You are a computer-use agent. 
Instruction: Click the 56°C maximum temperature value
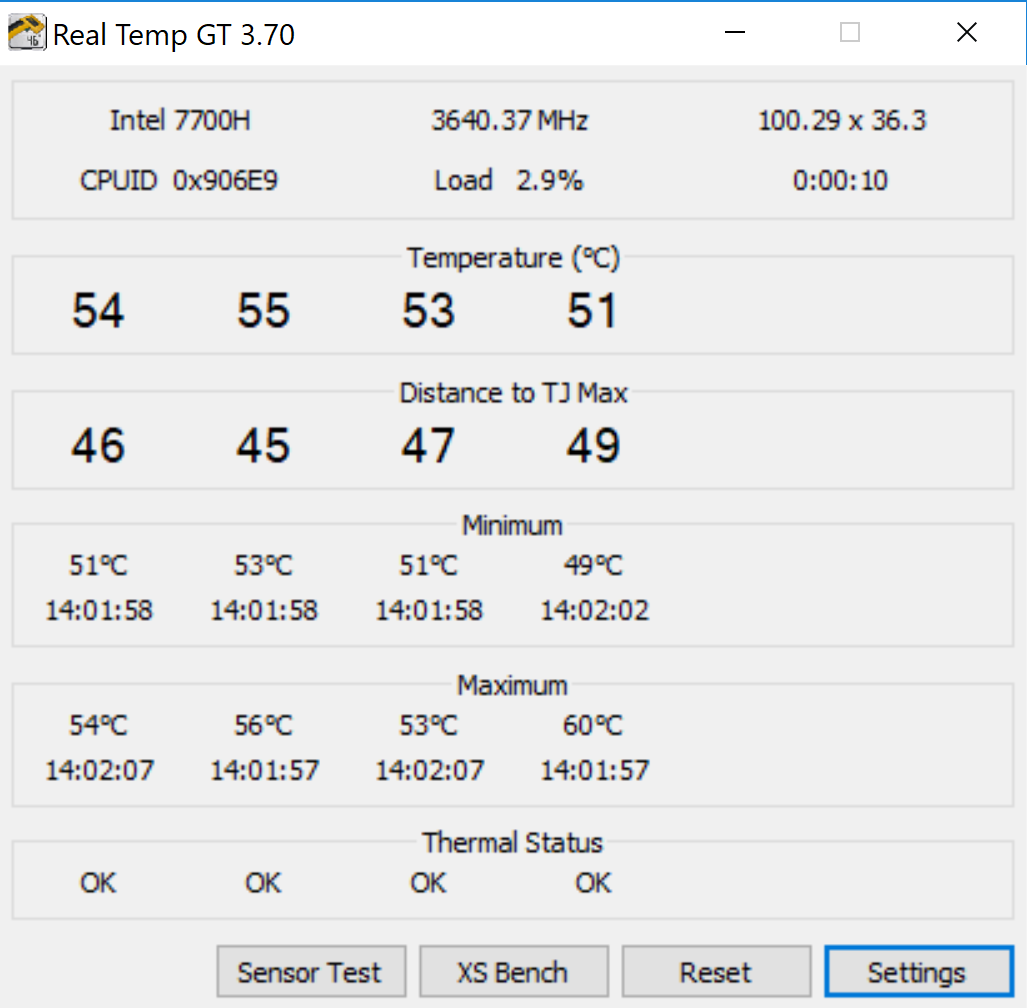click(264, 726)
